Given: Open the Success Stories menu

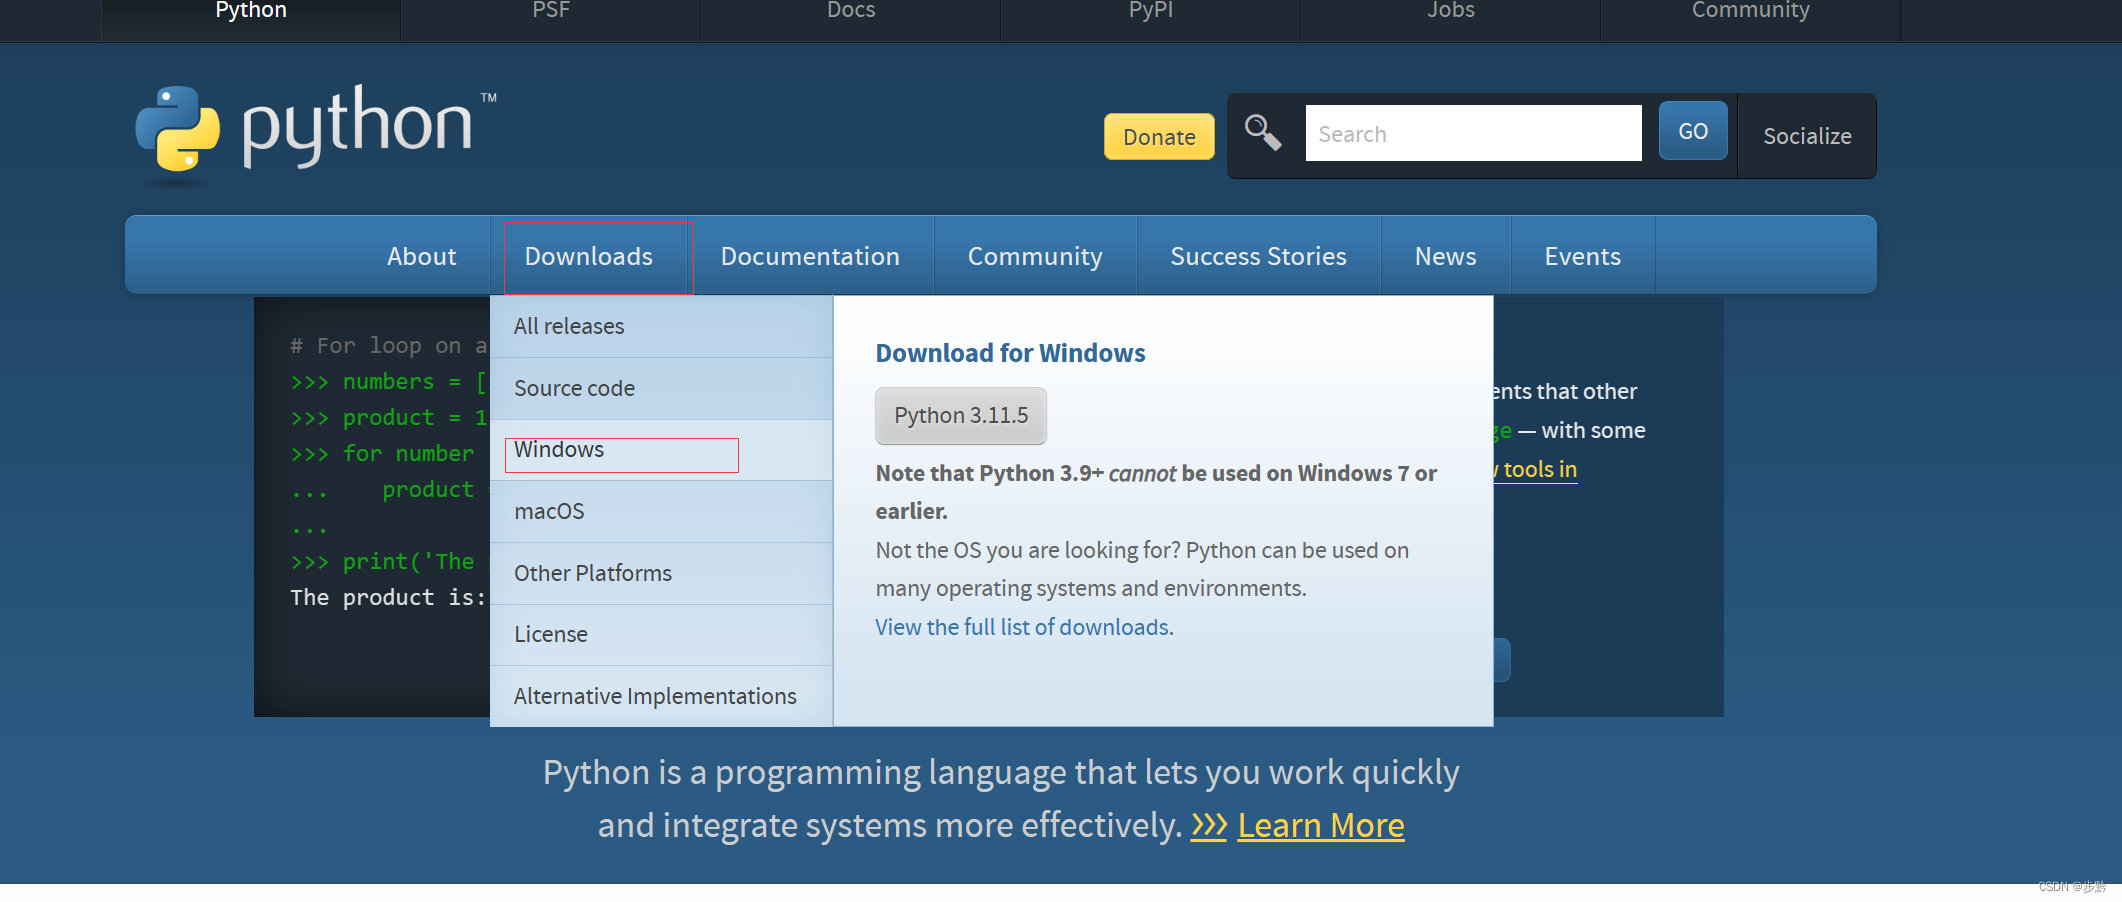Looking at the screenshot, I should (1258, 256).
